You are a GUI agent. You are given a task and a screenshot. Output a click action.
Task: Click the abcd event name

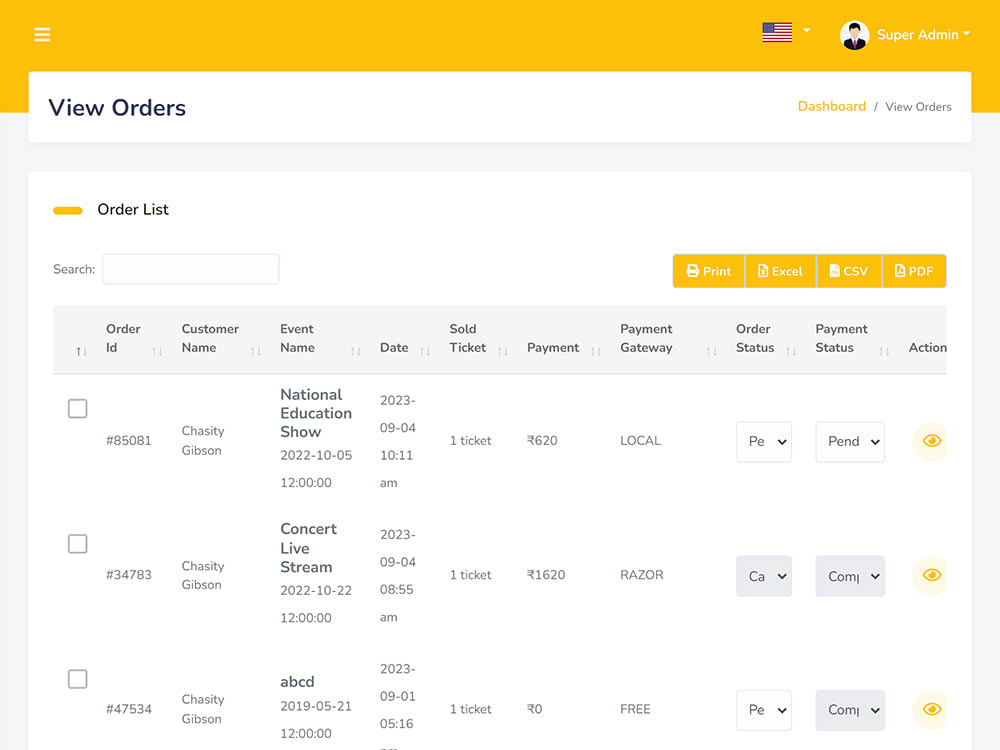297,682
